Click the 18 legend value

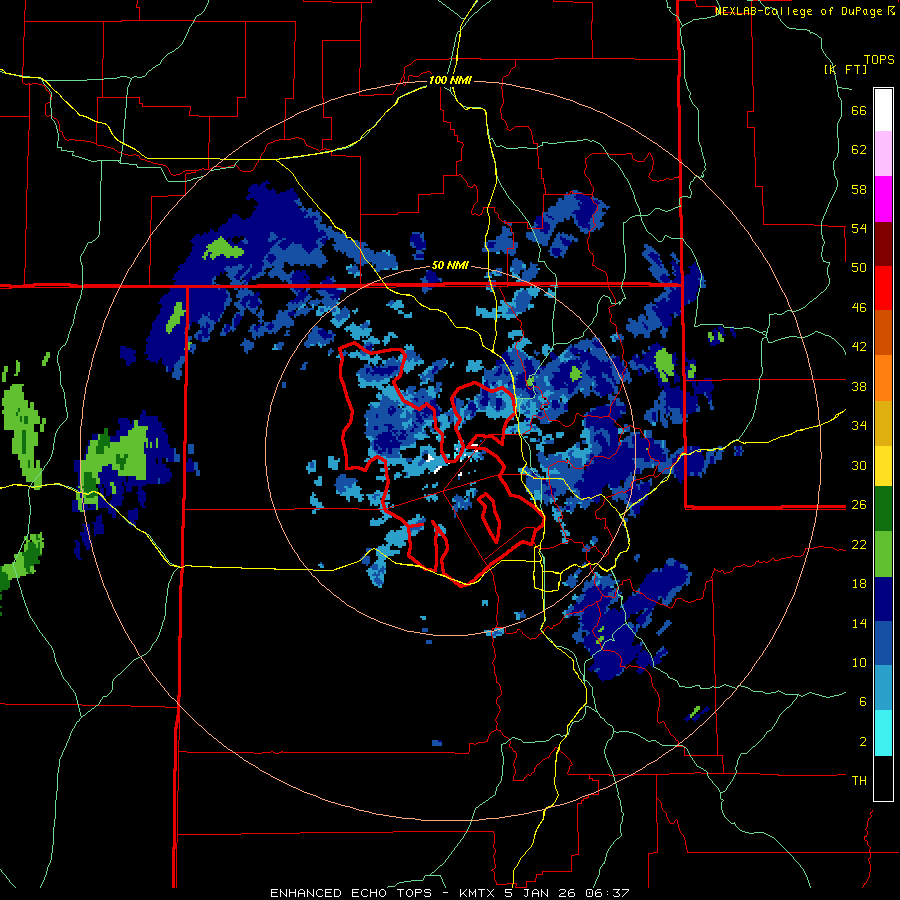pos(859,584)
